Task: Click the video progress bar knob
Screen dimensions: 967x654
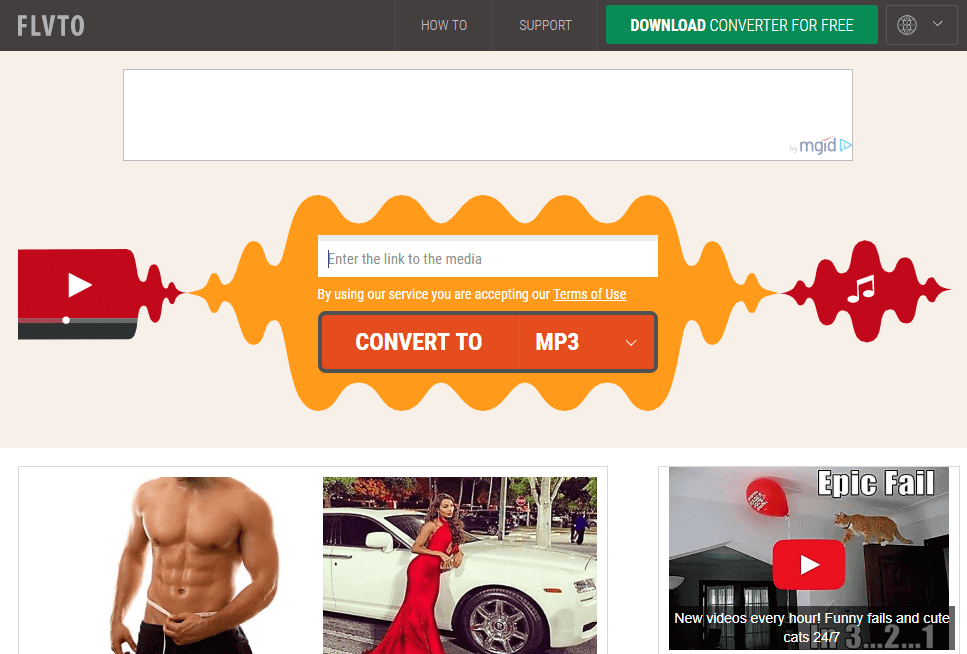Action: 66,320
